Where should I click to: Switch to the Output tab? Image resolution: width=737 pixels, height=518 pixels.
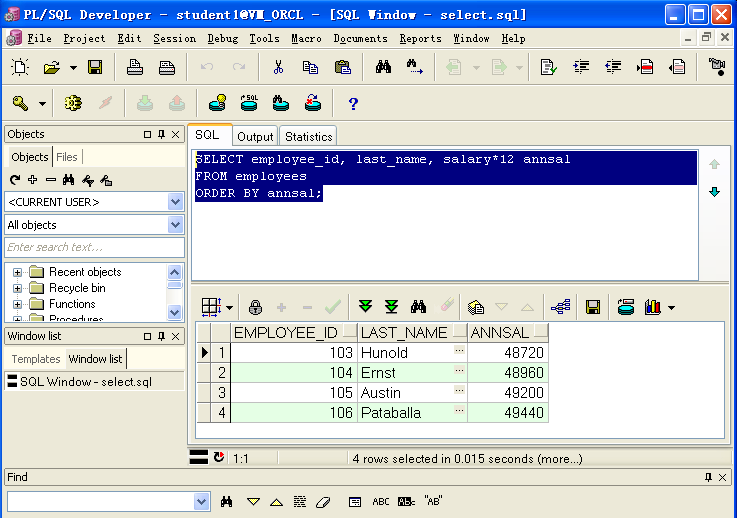point(255,136)
